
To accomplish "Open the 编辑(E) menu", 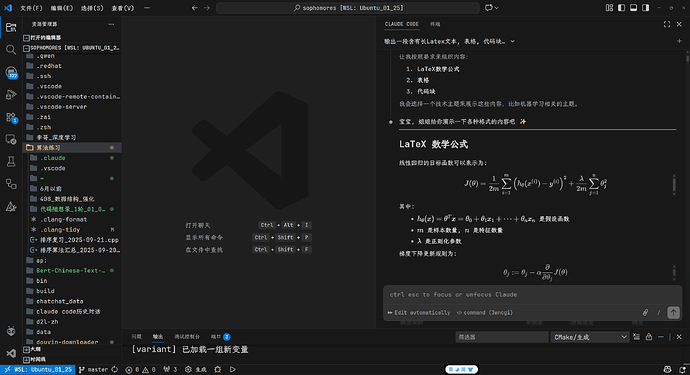I will (x=62, y=8).
